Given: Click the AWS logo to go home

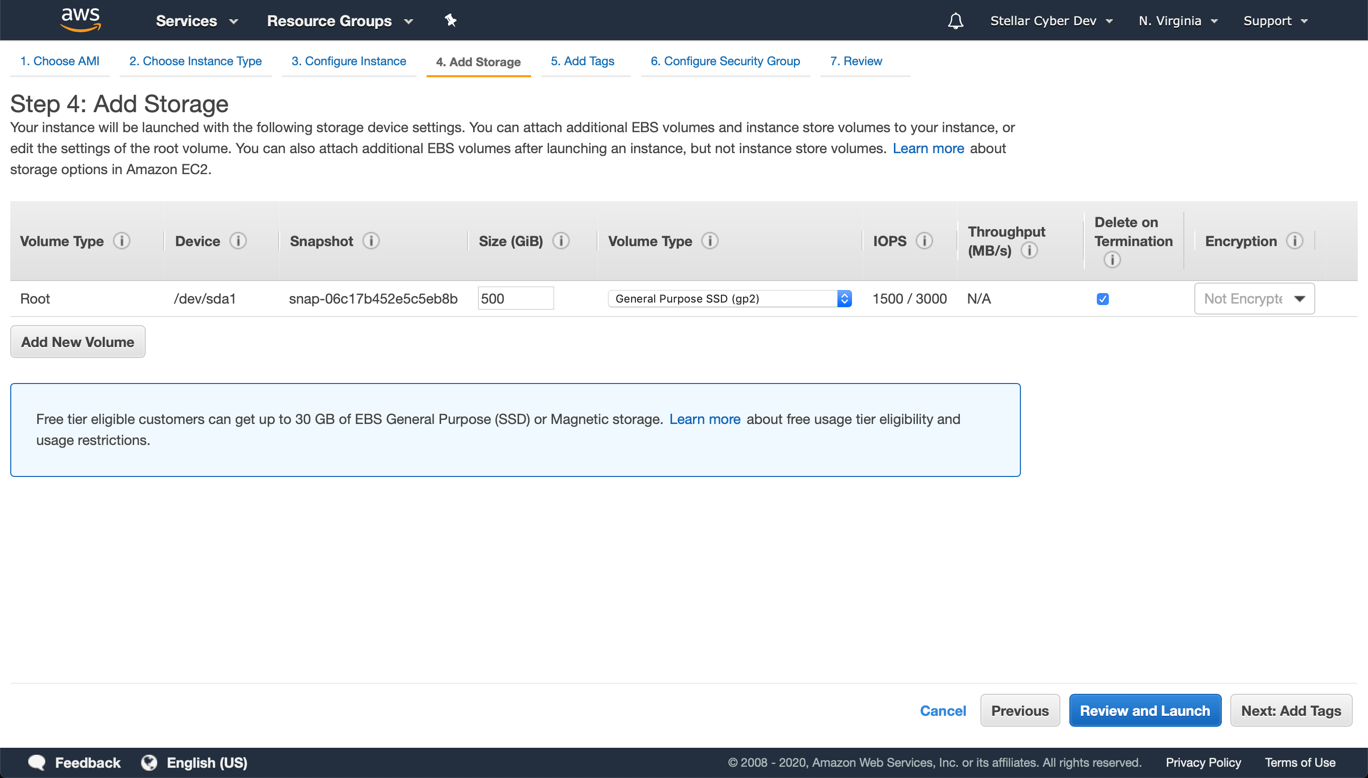Looking at the screenshot, I should 80,20.
